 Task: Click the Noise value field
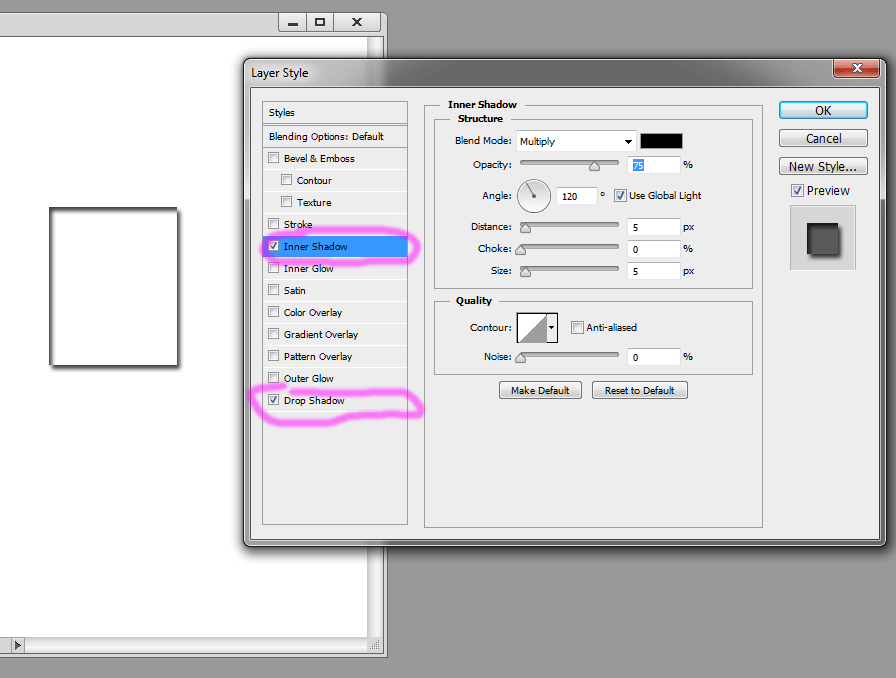654,357
